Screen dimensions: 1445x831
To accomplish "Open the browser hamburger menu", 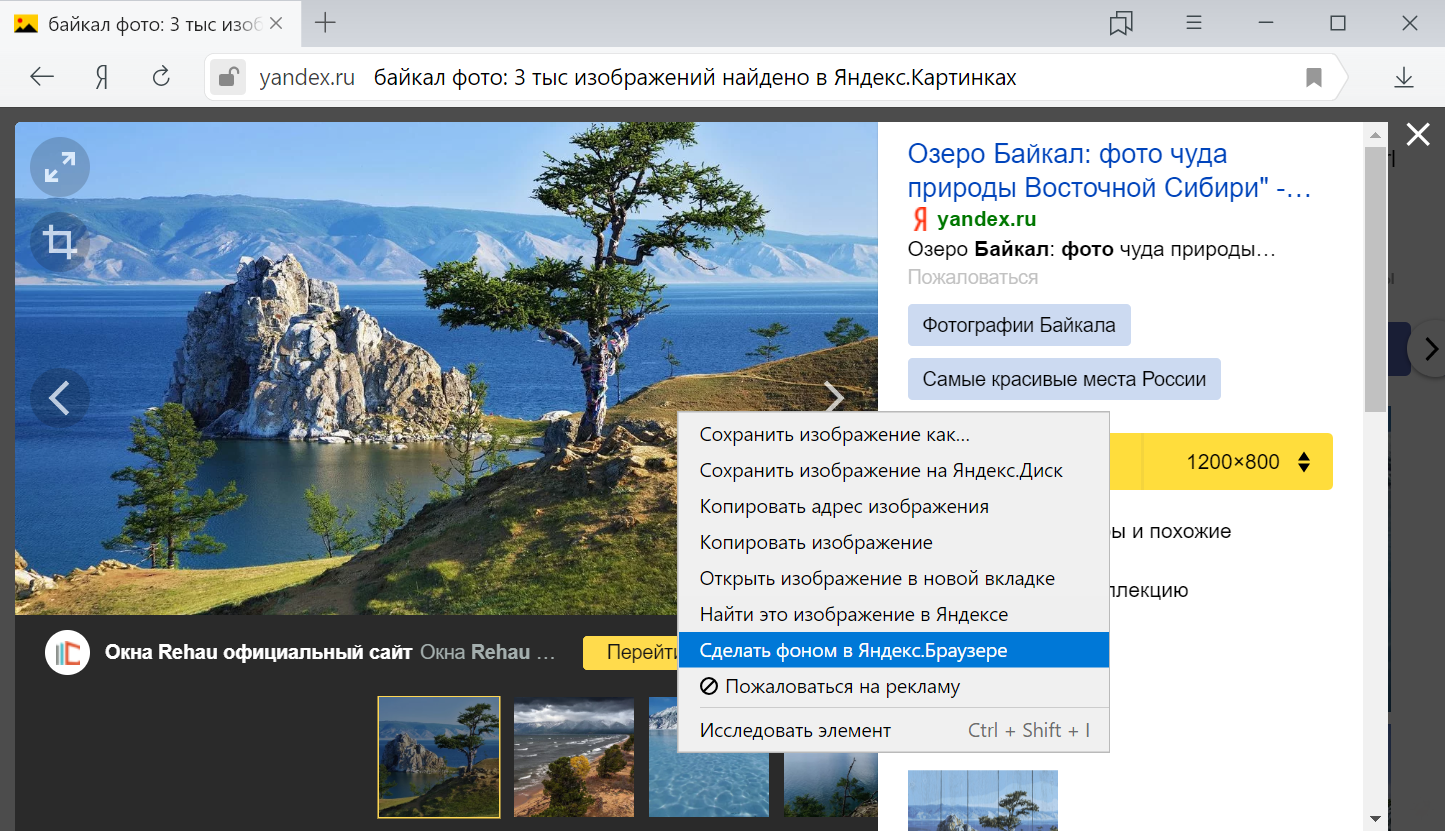I will coord(1194,24).
